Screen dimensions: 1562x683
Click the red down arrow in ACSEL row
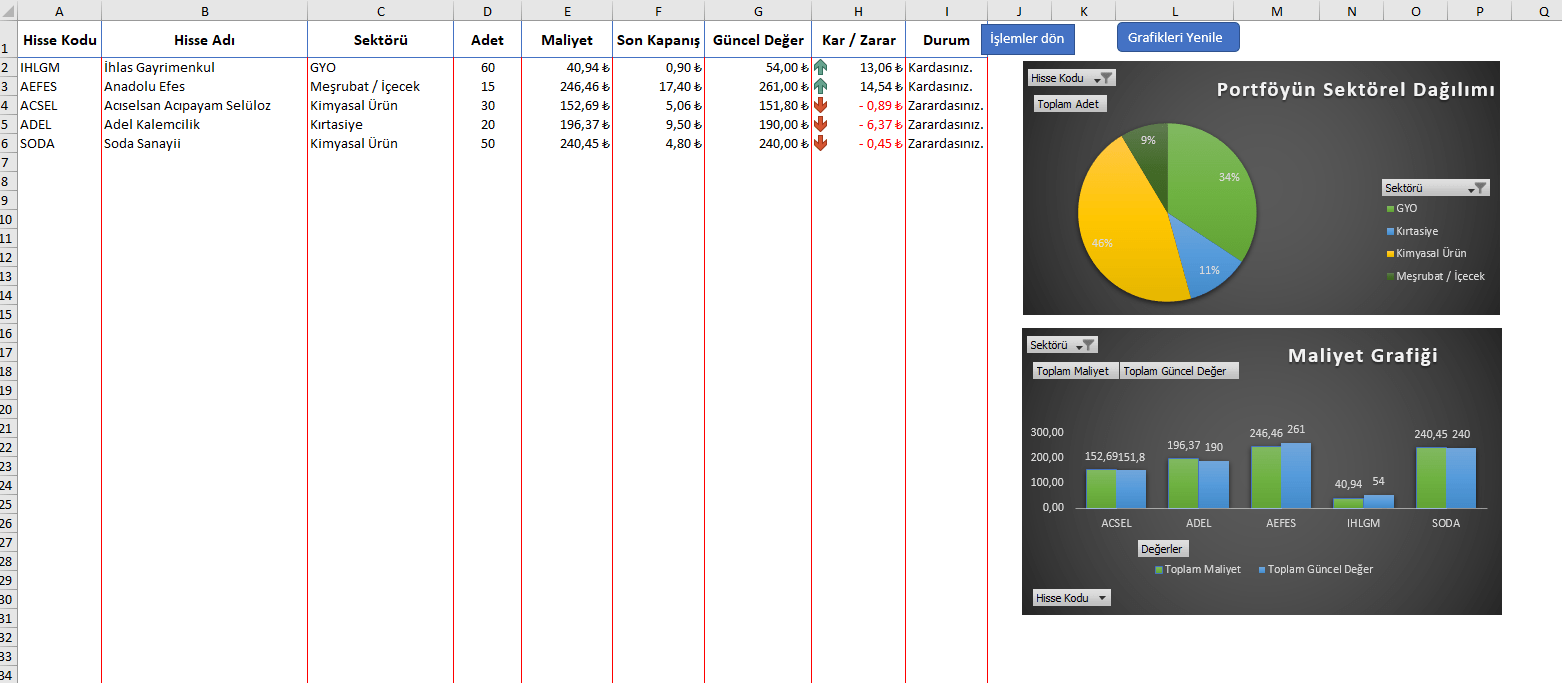click(821, 106)
